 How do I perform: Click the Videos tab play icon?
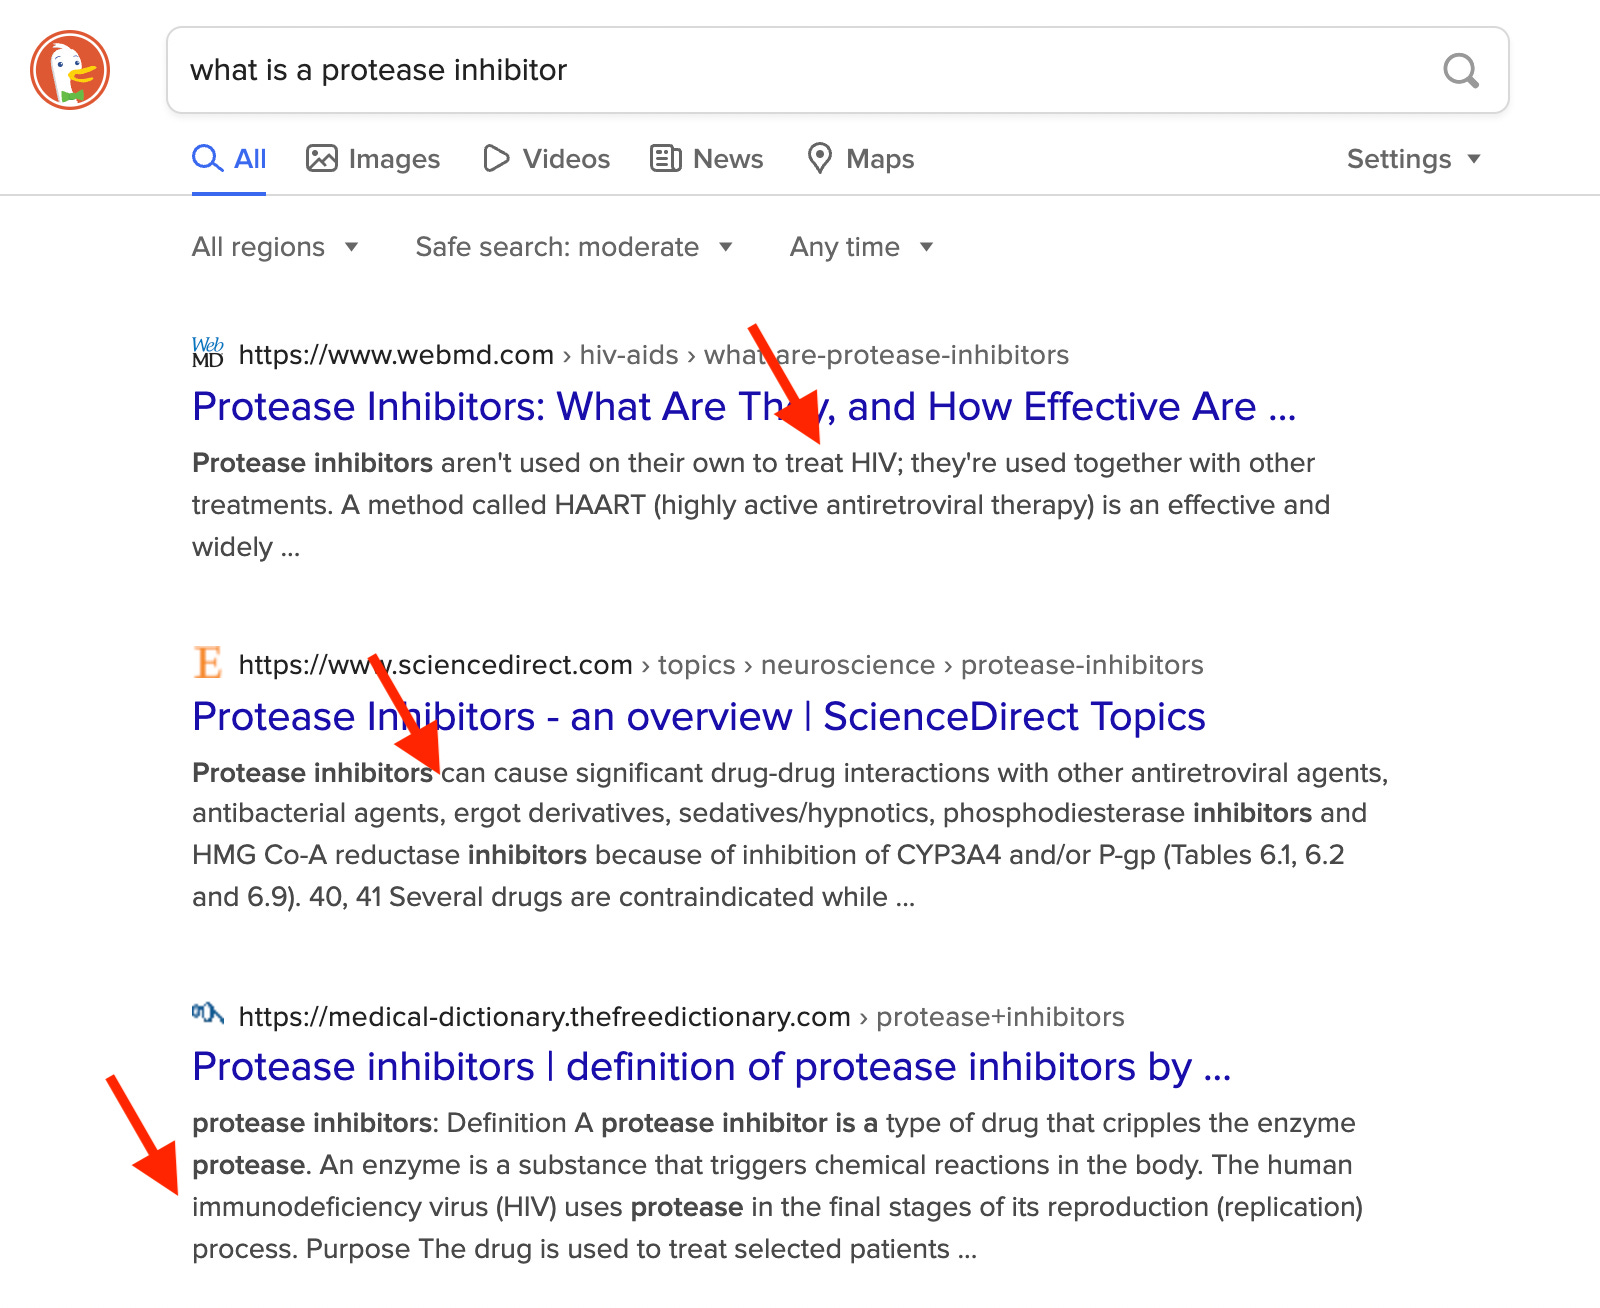tap(496, 159)
